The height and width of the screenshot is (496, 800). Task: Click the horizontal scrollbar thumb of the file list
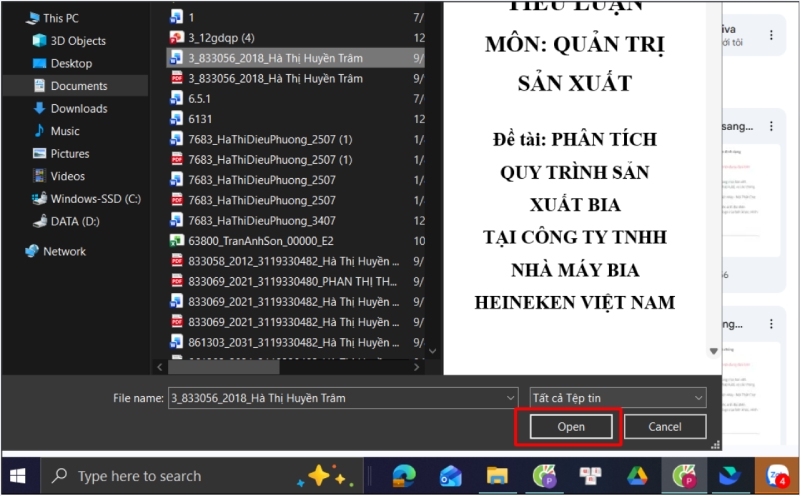223,367
